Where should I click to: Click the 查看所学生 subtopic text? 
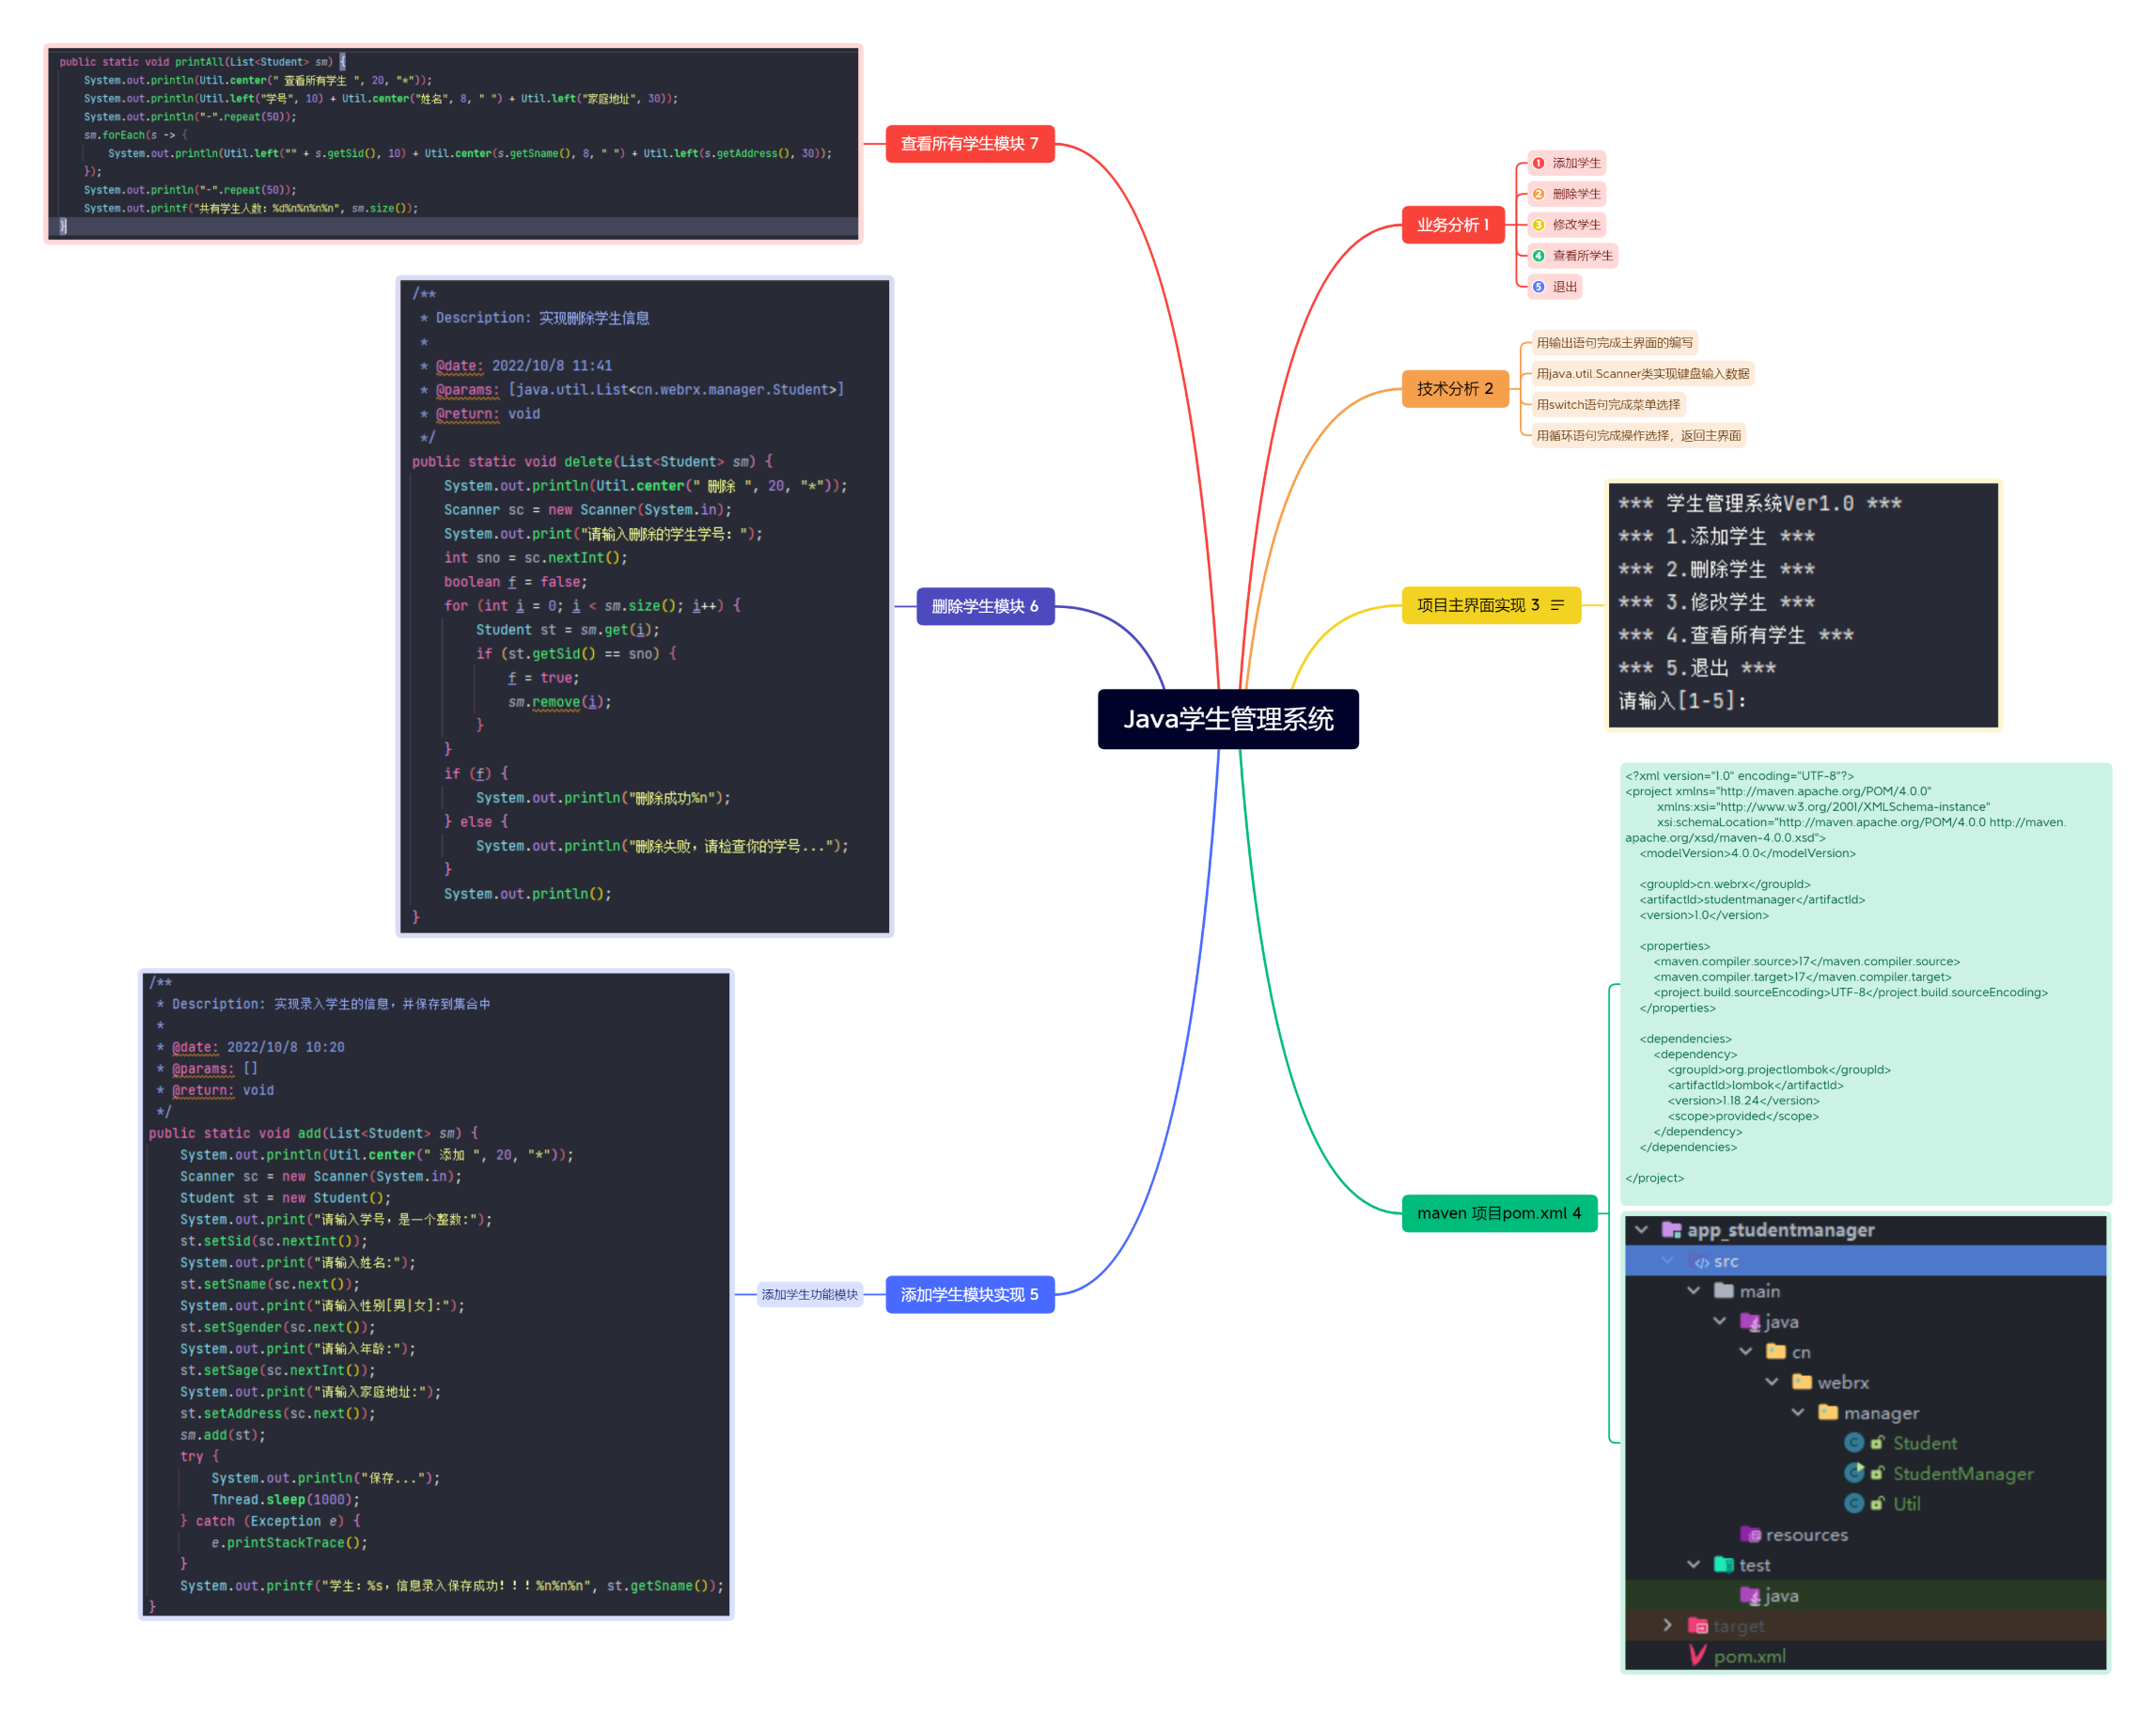(x=1582, y=256)
